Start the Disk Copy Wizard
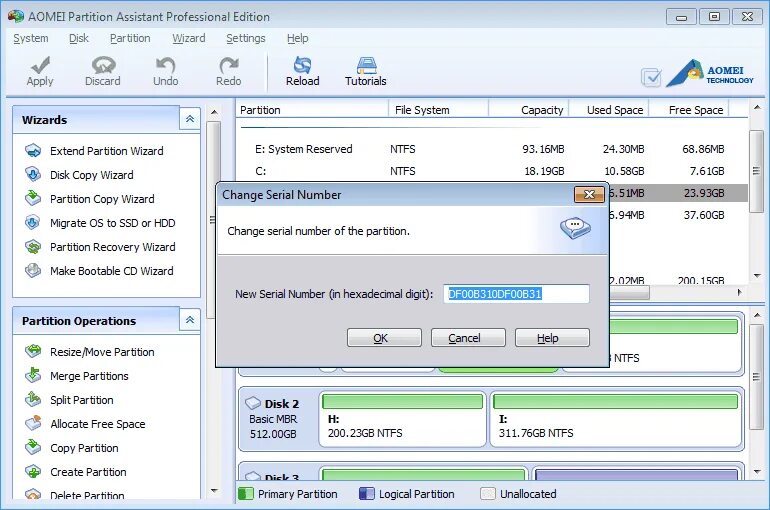Viewport: 770px width, 510px height. click(x=92, y=175)
